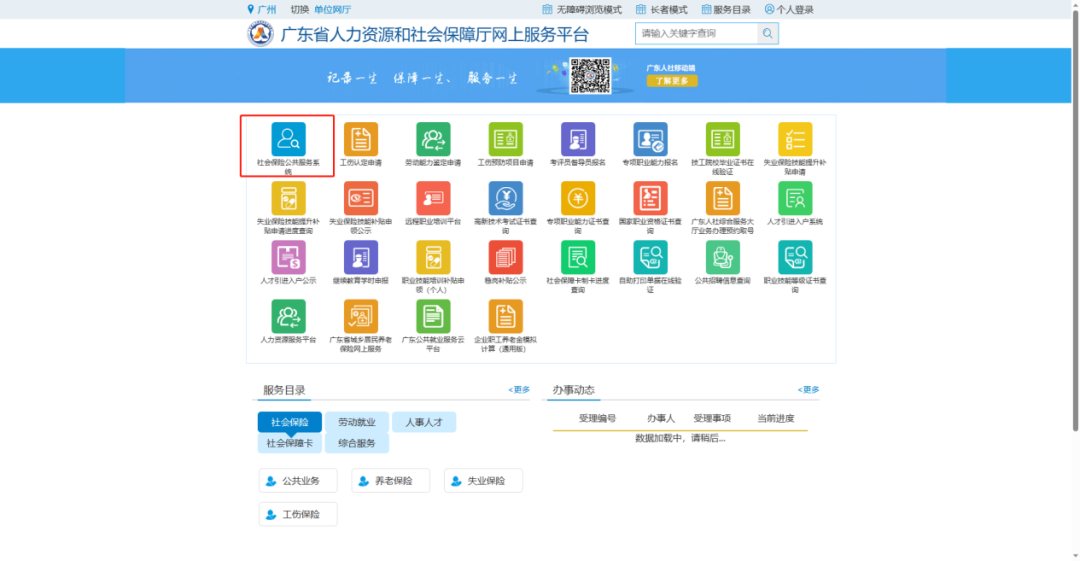Select the 劳动就业 tab
Image resolution: width=1080 pixels, height=561 pixels.
tap(357, 422)
